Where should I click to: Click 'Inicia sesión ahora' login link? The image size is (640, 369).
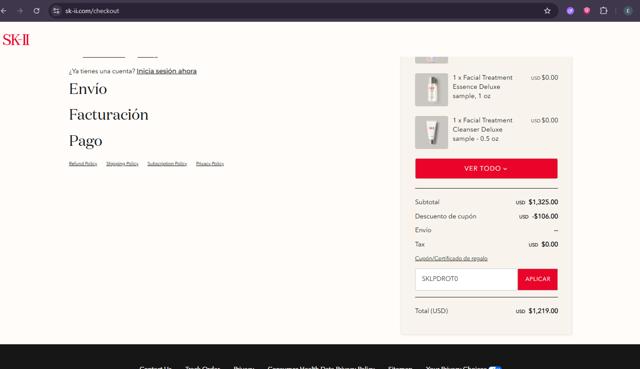167,71
